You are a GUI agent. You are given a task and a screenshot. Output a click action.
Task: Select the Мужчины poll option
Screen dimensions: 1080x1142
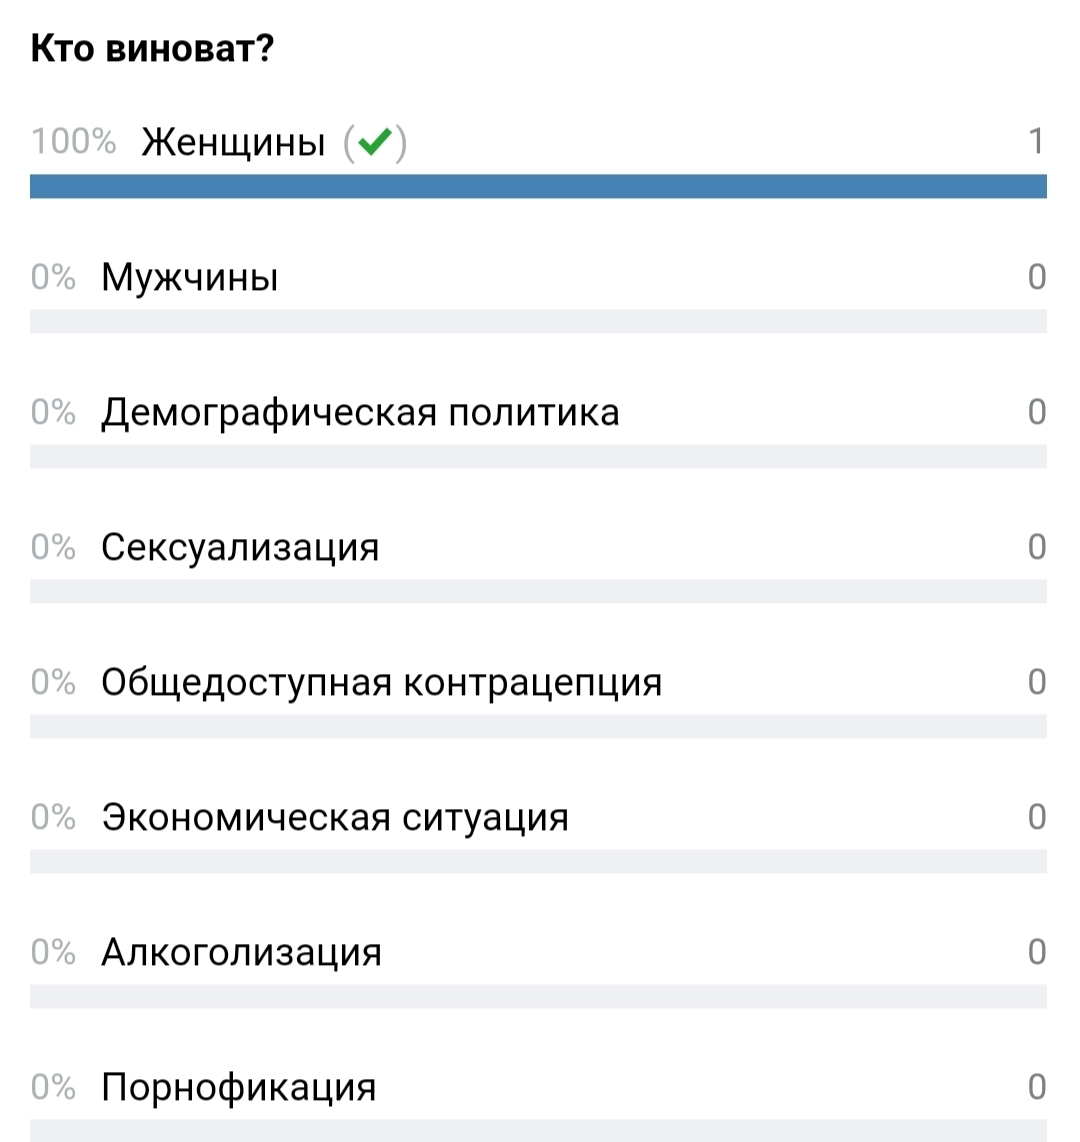click(x=190, y=277)
